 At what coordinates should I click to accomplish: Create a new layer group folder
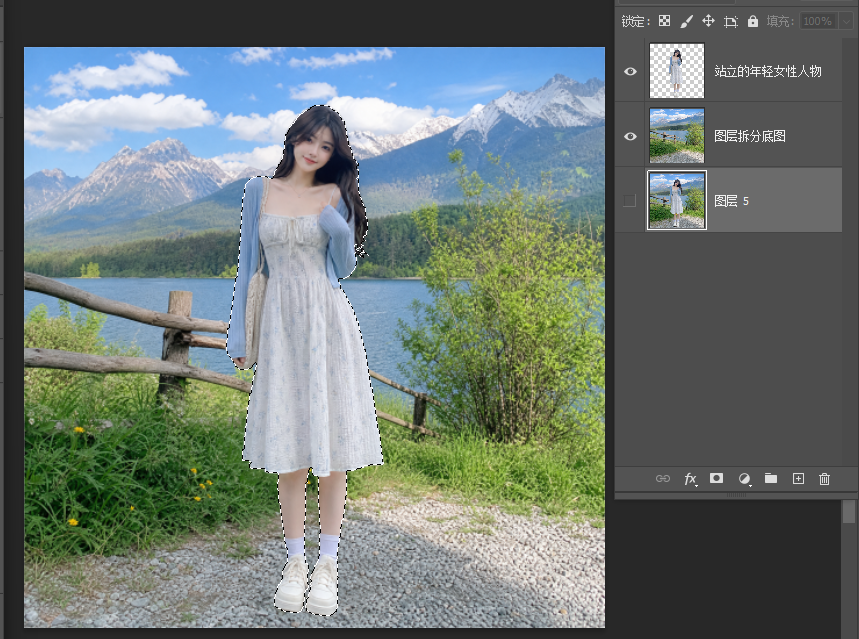click(x=771, y=478)
